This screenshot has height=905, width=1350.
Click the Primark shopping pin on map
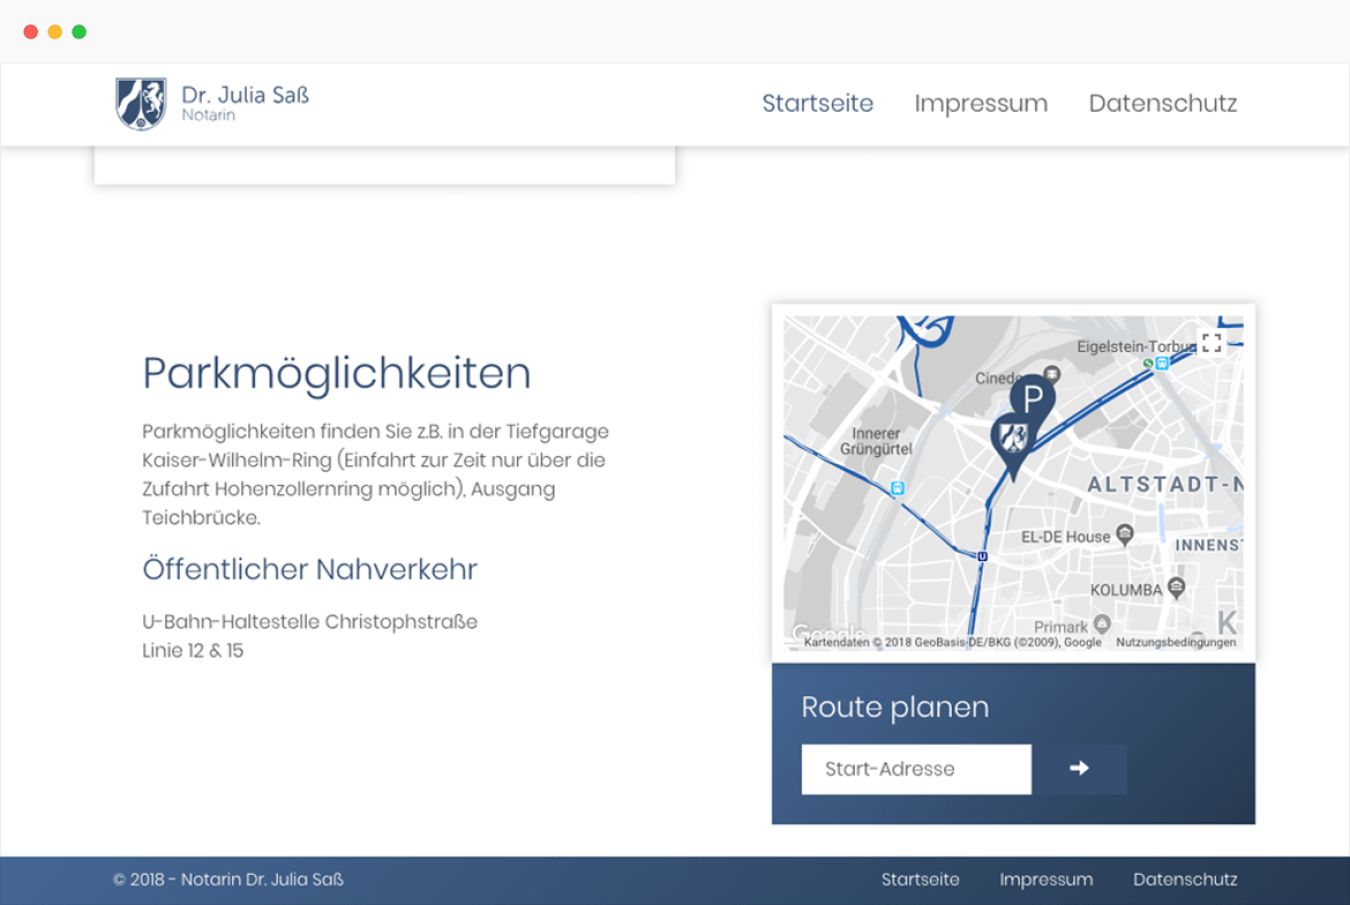(1102, 624)
